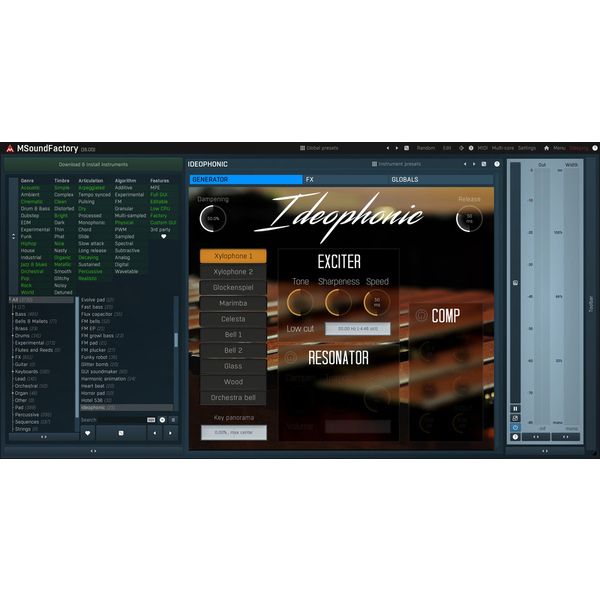Select previous instrument preset arrow
Image resolution: width=600 pixels, height=600 pixels.
click(x=465, y=164)
